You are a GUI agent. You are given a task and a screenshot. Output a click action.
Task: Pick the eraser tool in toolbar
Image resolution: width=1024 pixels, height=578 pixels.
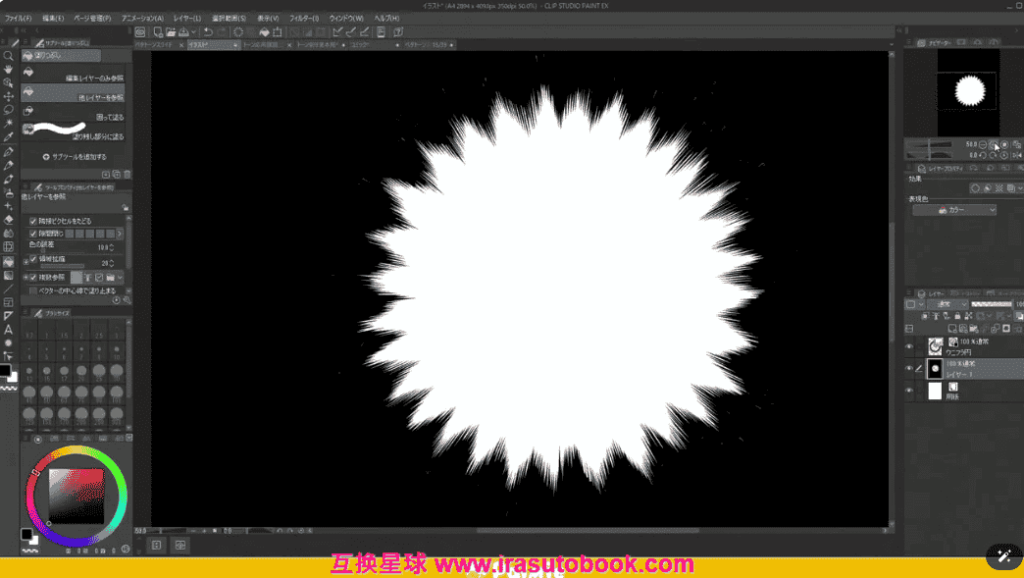(x=8, y=219)
